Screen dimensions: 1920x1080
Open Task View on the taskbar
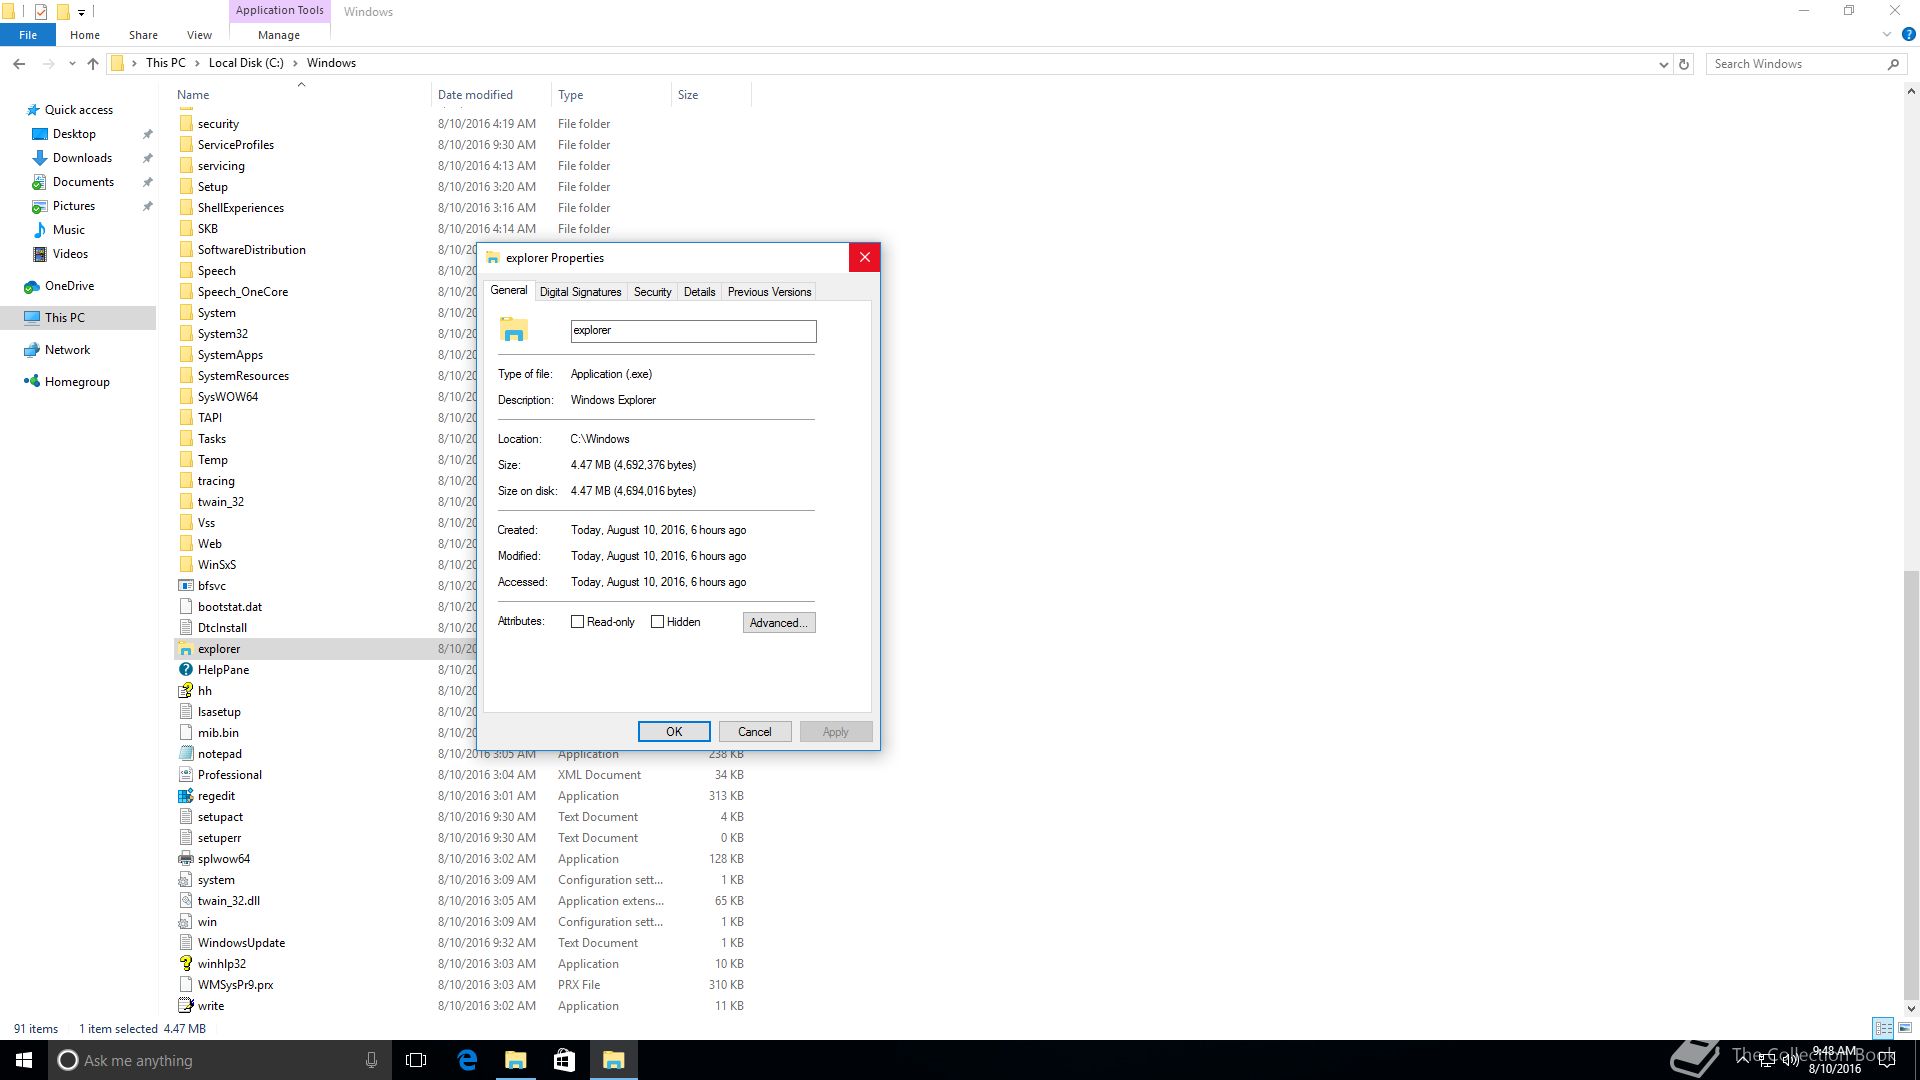point(416,1060)
